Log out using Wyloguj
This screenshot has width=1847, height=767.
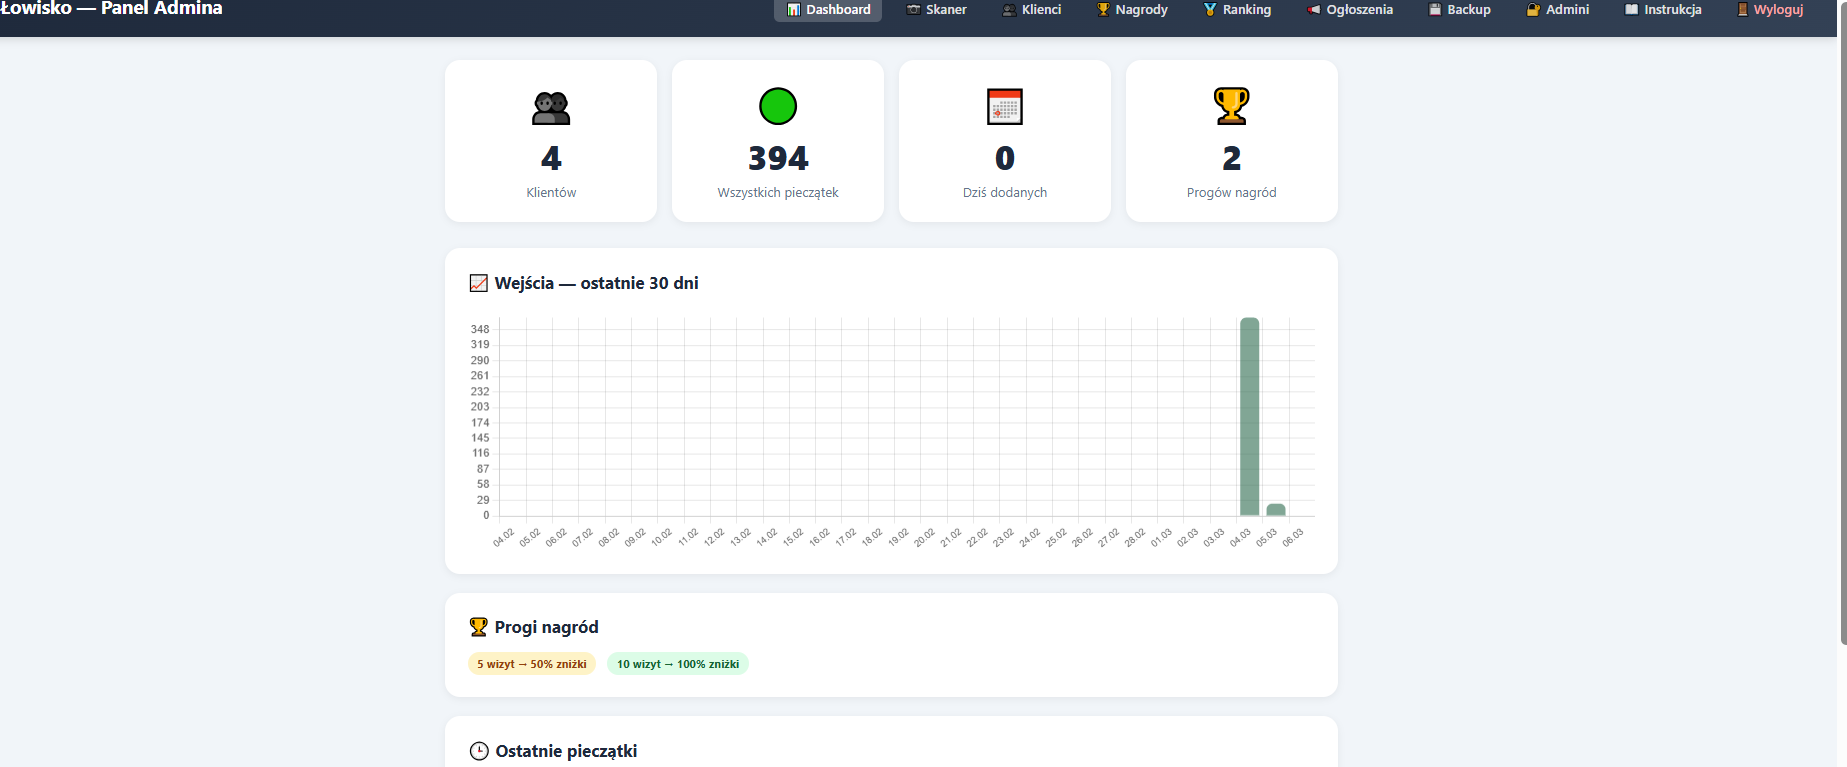tap(1770, 10)
